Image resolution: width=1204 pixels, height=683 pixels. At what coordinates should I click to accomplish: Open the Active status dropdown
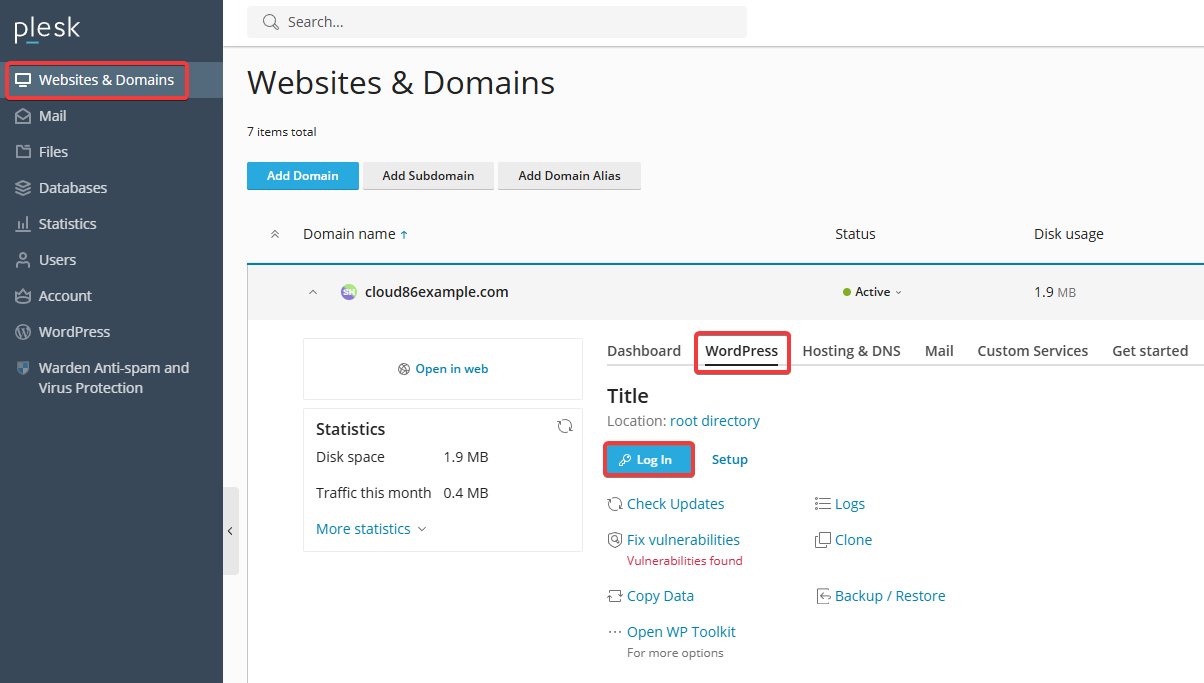[872, 292]
